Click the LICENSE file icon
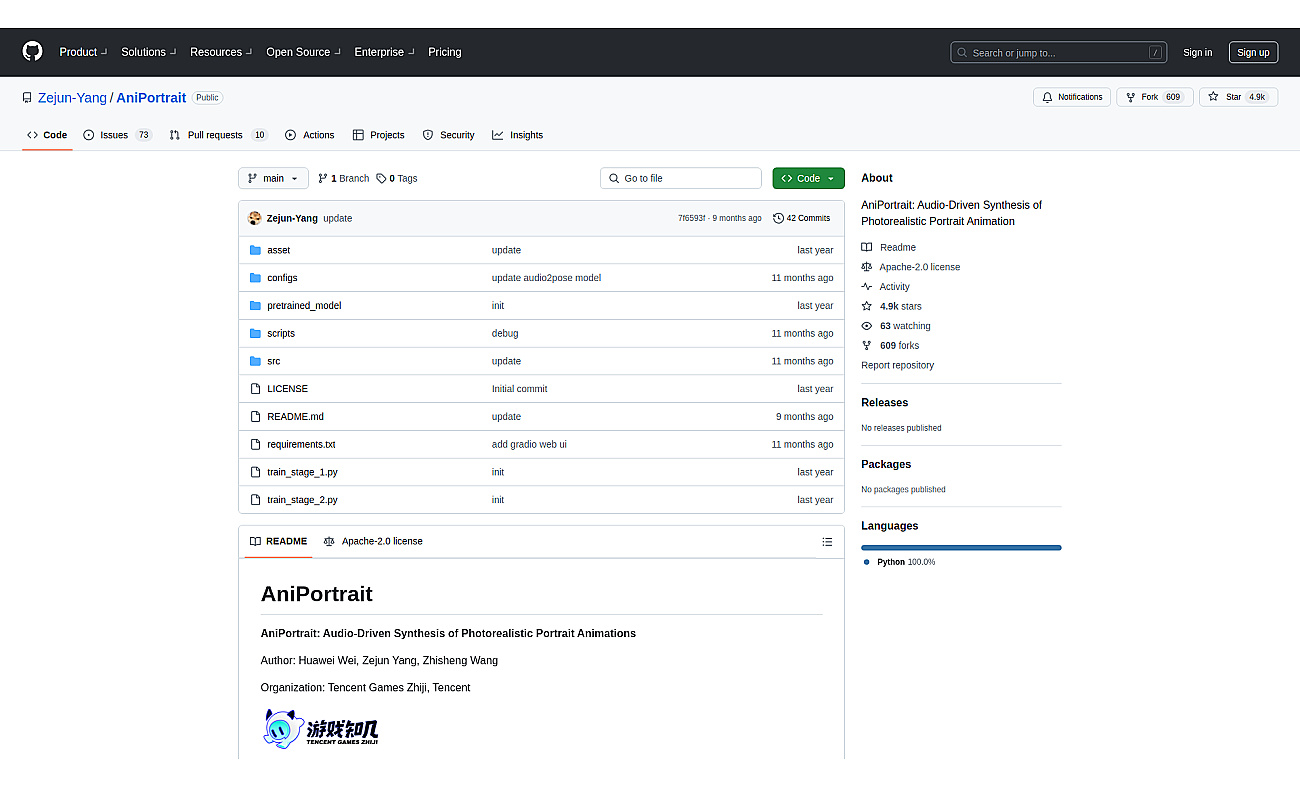The image size is (1300, 788). click(255, 389)
